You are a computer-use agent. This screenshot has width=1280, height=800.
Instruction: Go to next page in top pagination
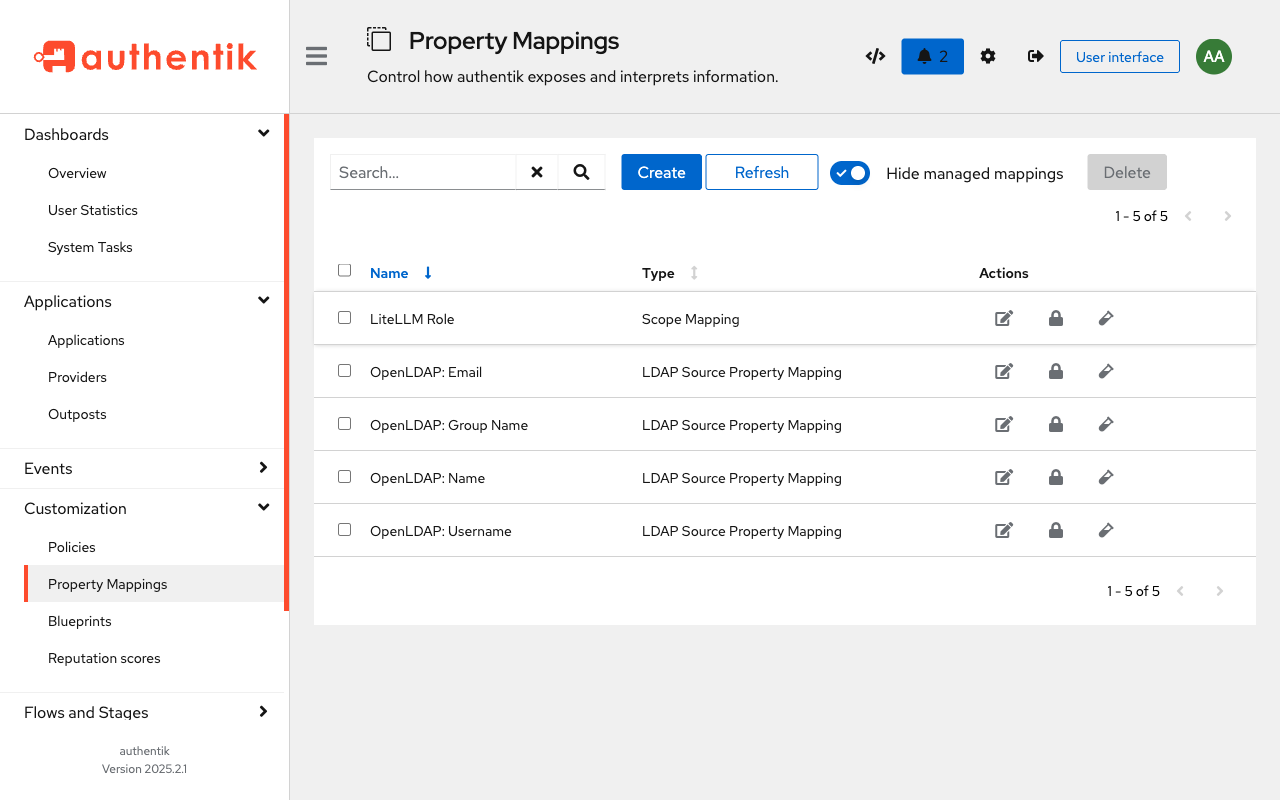coord(1227,216)
